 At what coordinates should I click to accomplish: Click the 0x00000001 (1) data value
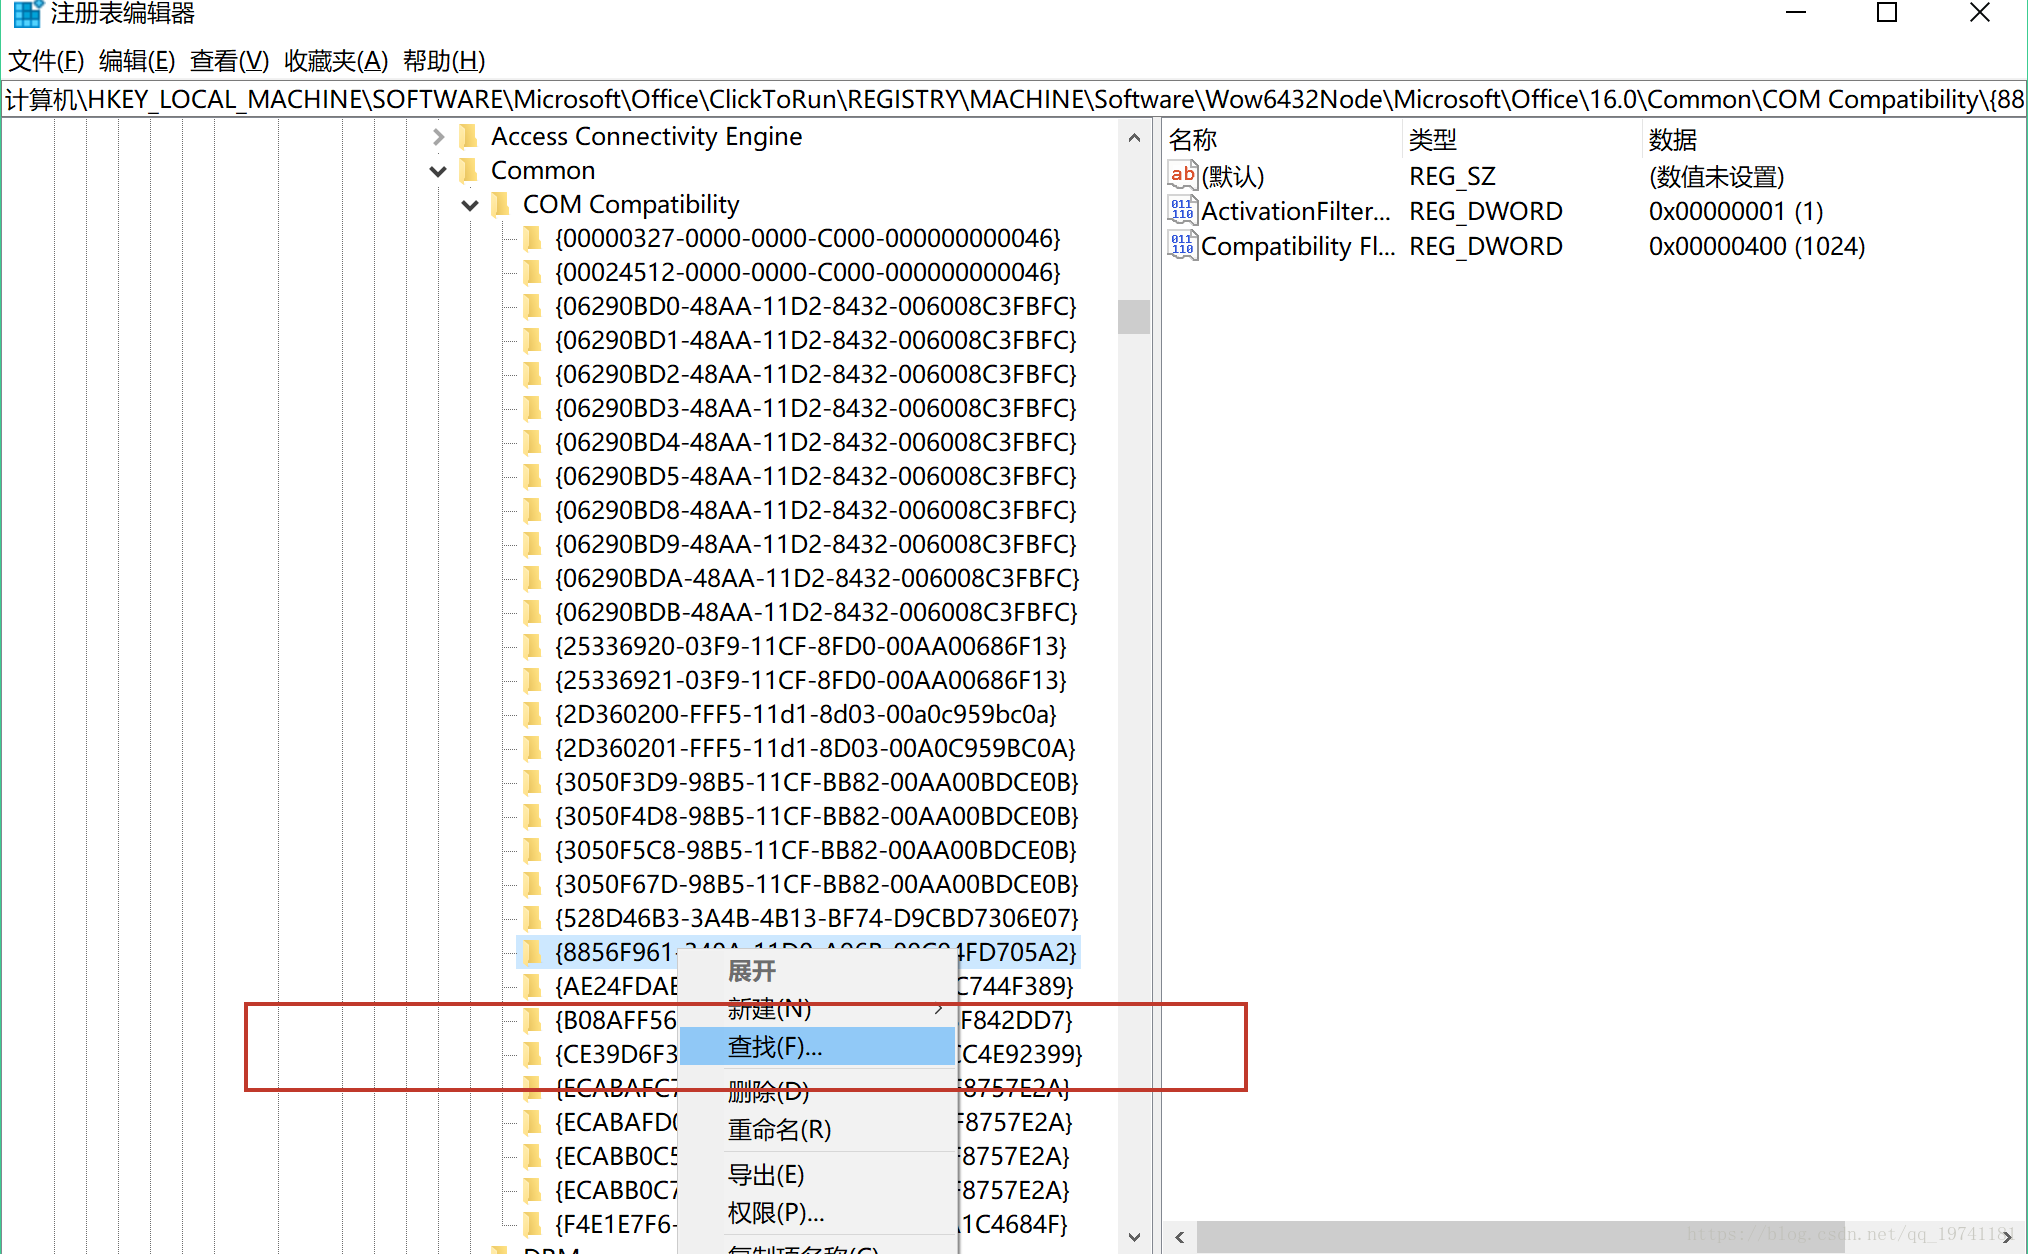pyautogui.click(x=1736, y=211)
